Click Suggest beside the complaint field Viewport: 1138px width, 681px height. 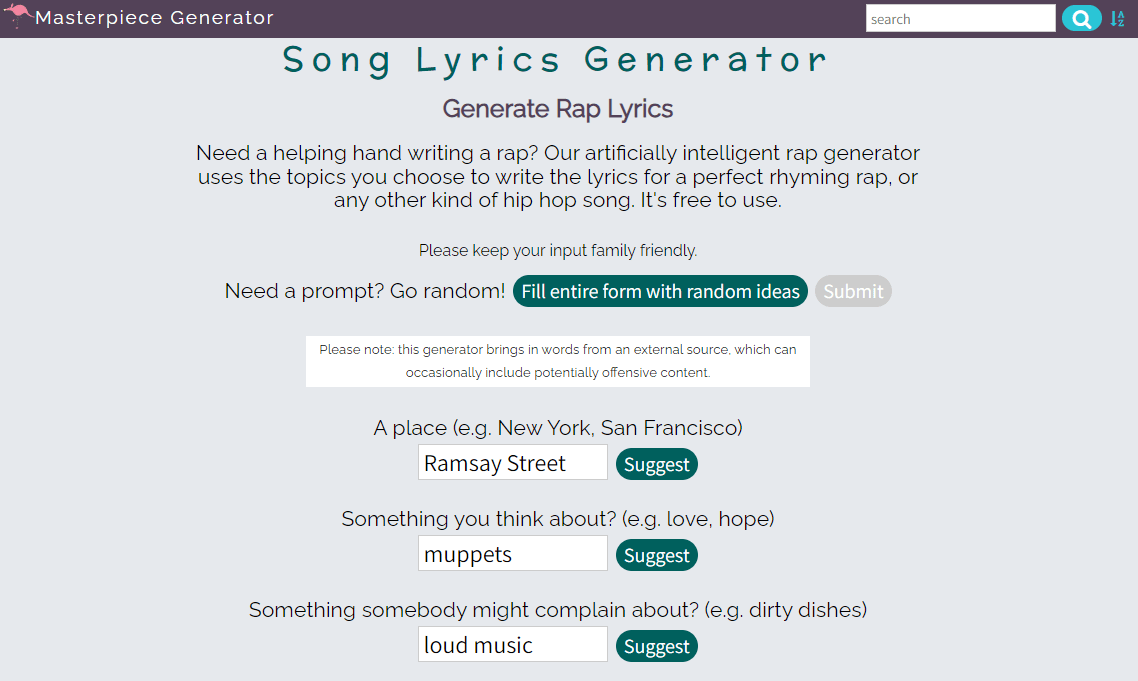(x=656, y=646)
